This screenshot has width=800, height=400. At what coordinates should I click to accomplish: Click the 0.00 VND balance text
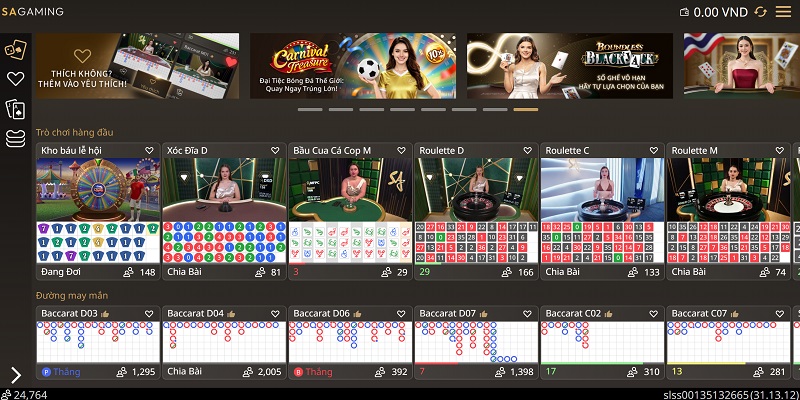coord(721,12)
